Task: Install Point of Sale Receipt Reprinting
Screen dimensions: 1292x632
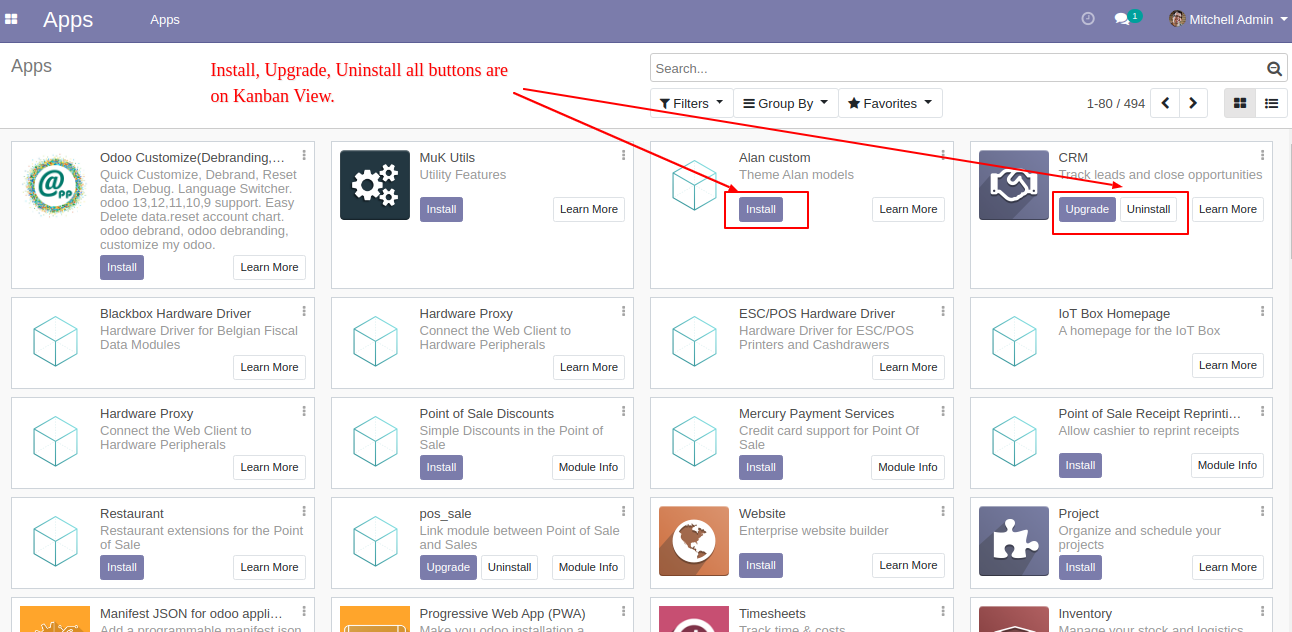Action: 1080,465
